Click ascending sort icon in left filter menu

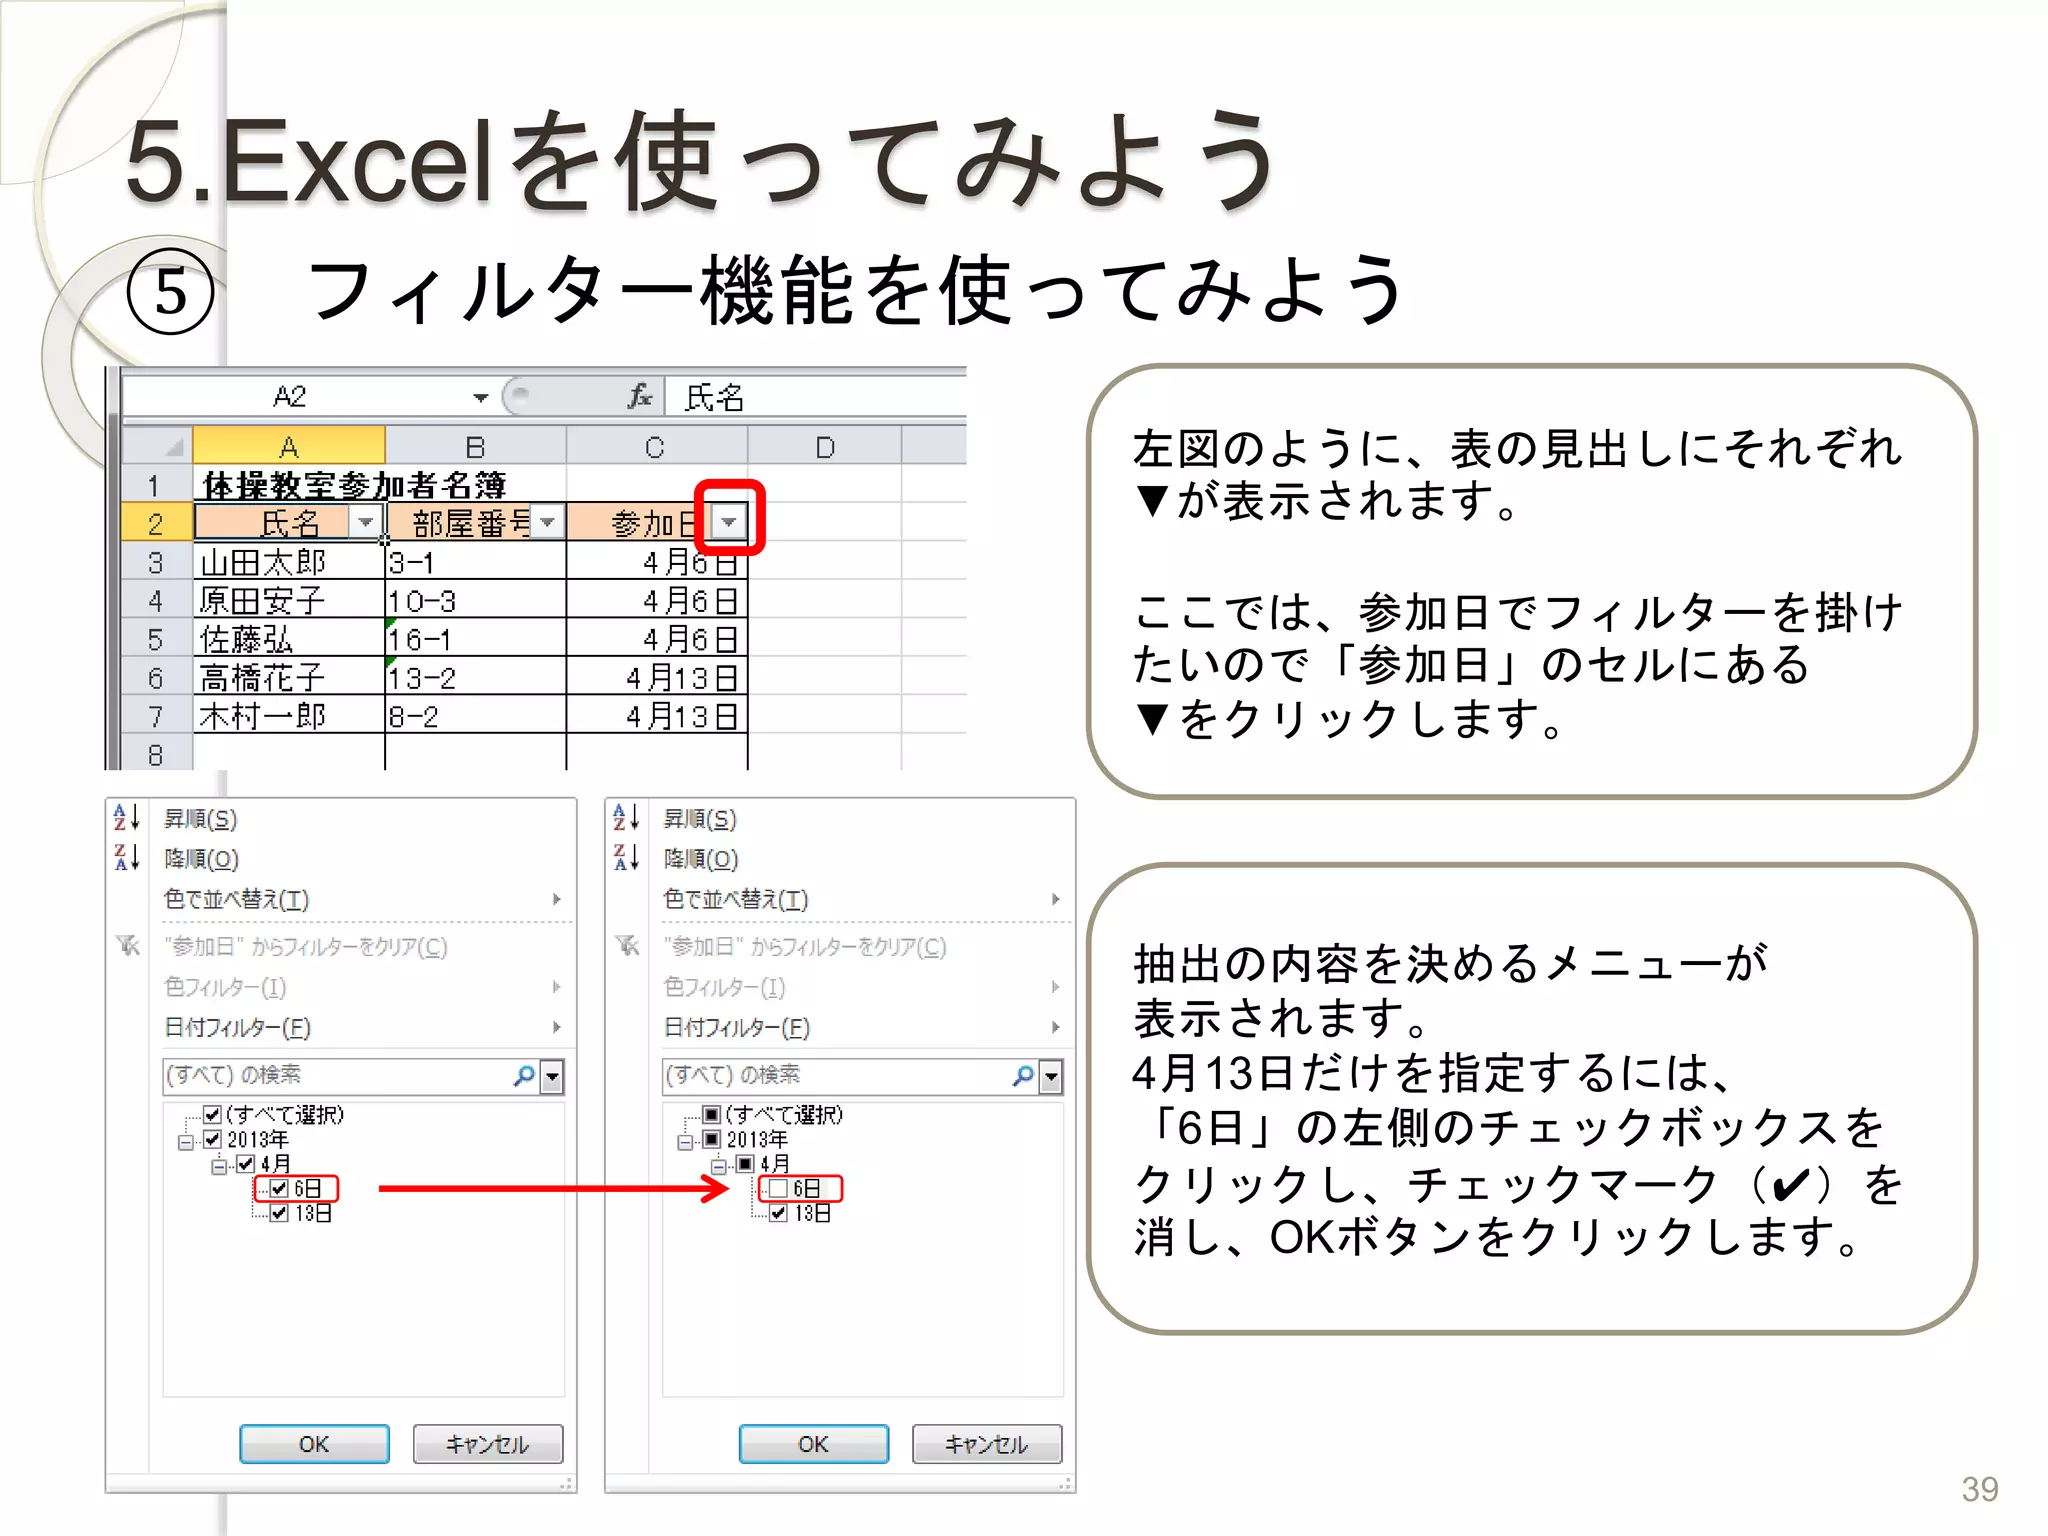(x=126, y=818)
